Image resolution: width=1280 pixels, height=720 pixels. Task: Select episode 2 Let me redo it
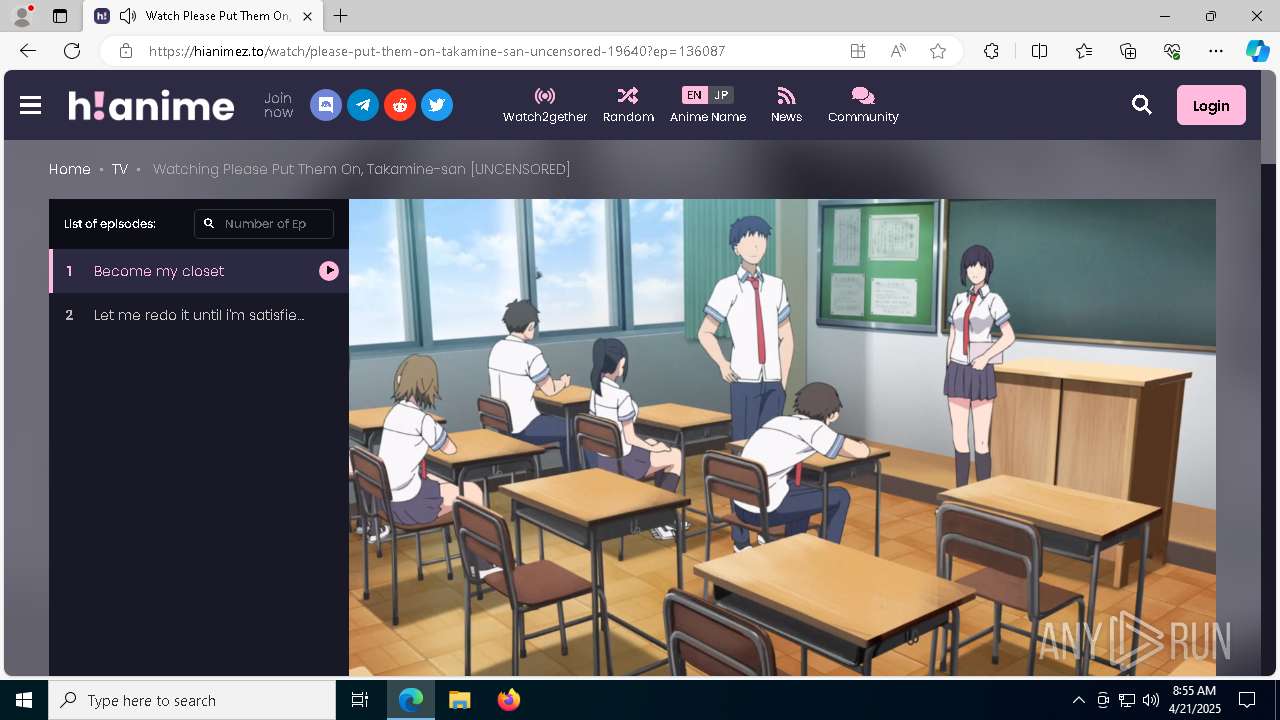pyautogui.click(x=199, y=315)
